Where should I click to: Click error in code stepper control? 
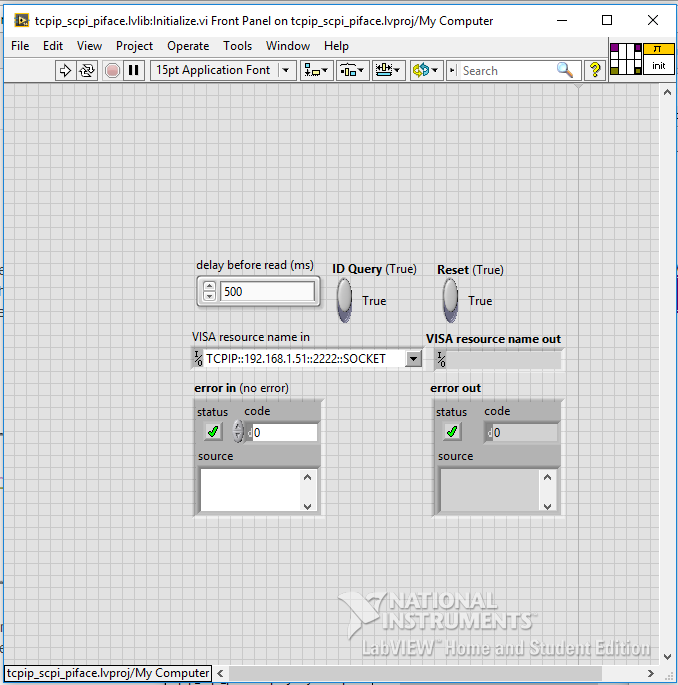(238, 432)
